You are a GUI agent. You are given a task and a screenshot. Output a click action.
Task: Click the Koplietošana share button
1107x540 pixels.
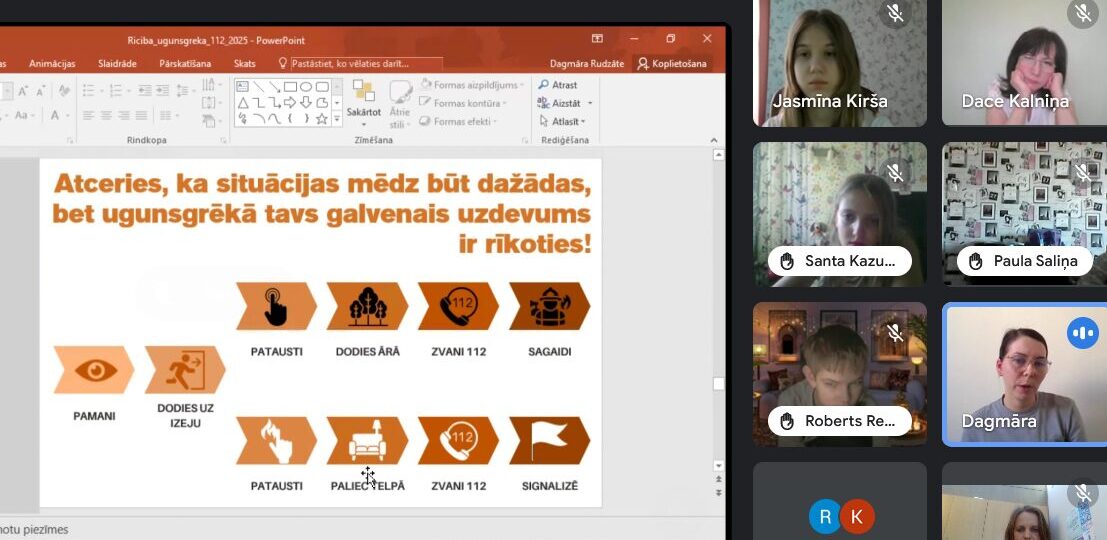click(671, 64)
